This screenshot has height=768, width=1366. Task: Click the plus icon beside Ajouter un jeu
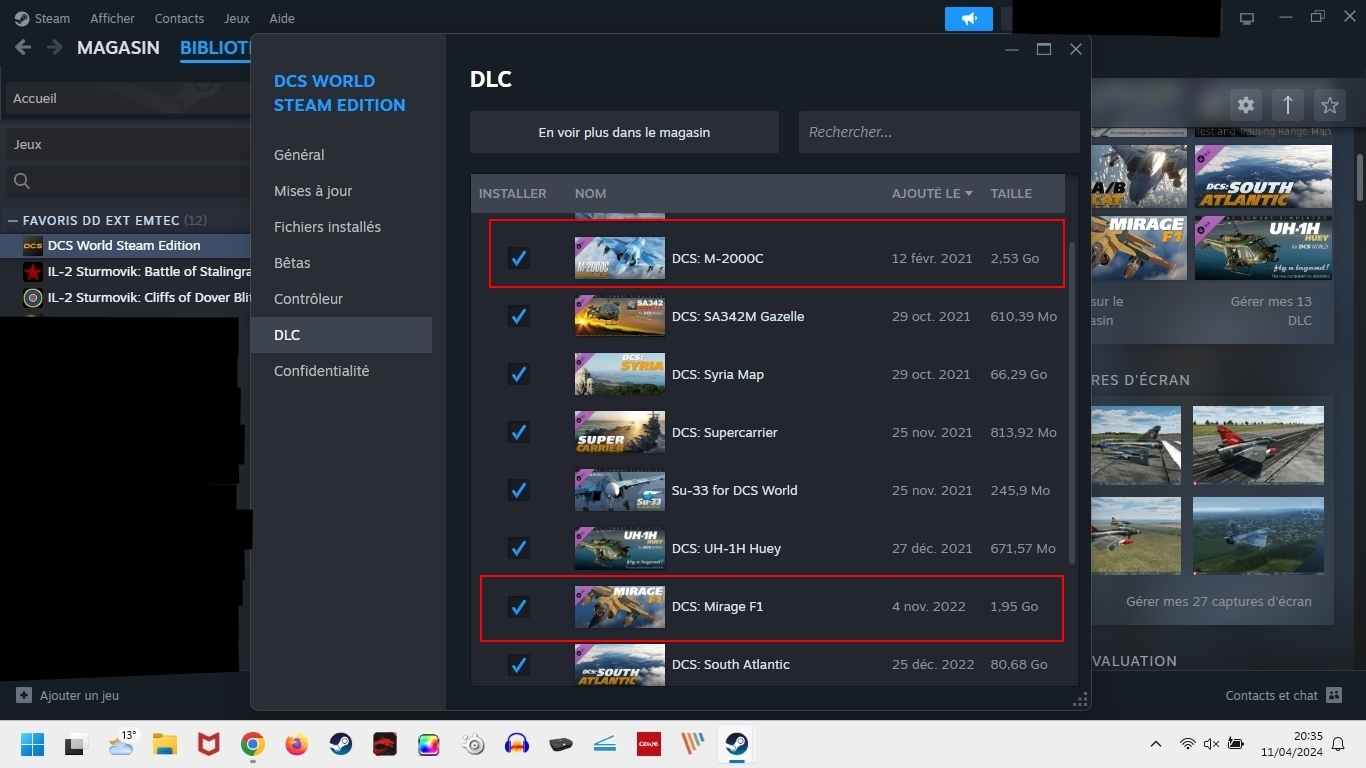[x=24, y=695]
